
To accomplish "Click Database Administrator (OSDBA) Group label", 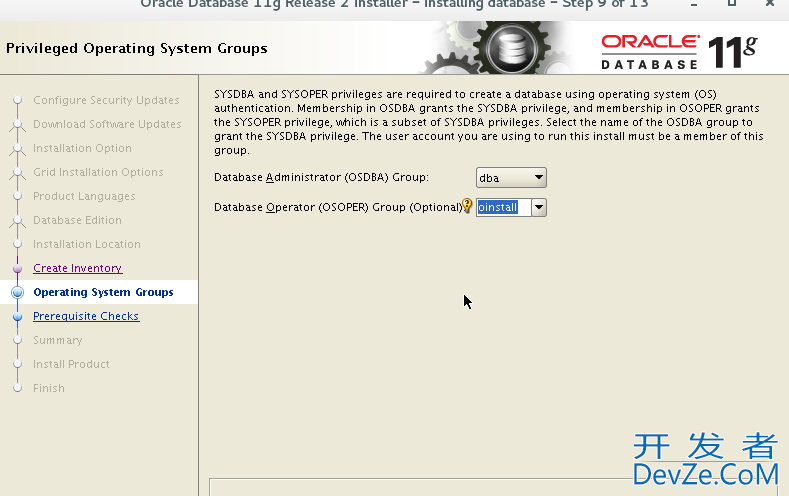I will pyautogui.click(x=321, y=177).
